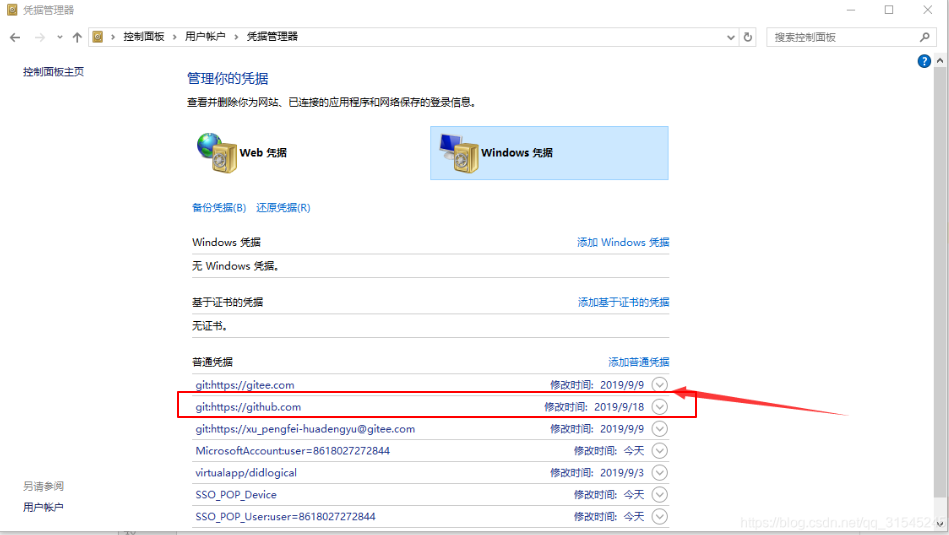Screen dimensions: 949x535
Task: Switch to Web 凭据 tab
Action: point(263,153)
